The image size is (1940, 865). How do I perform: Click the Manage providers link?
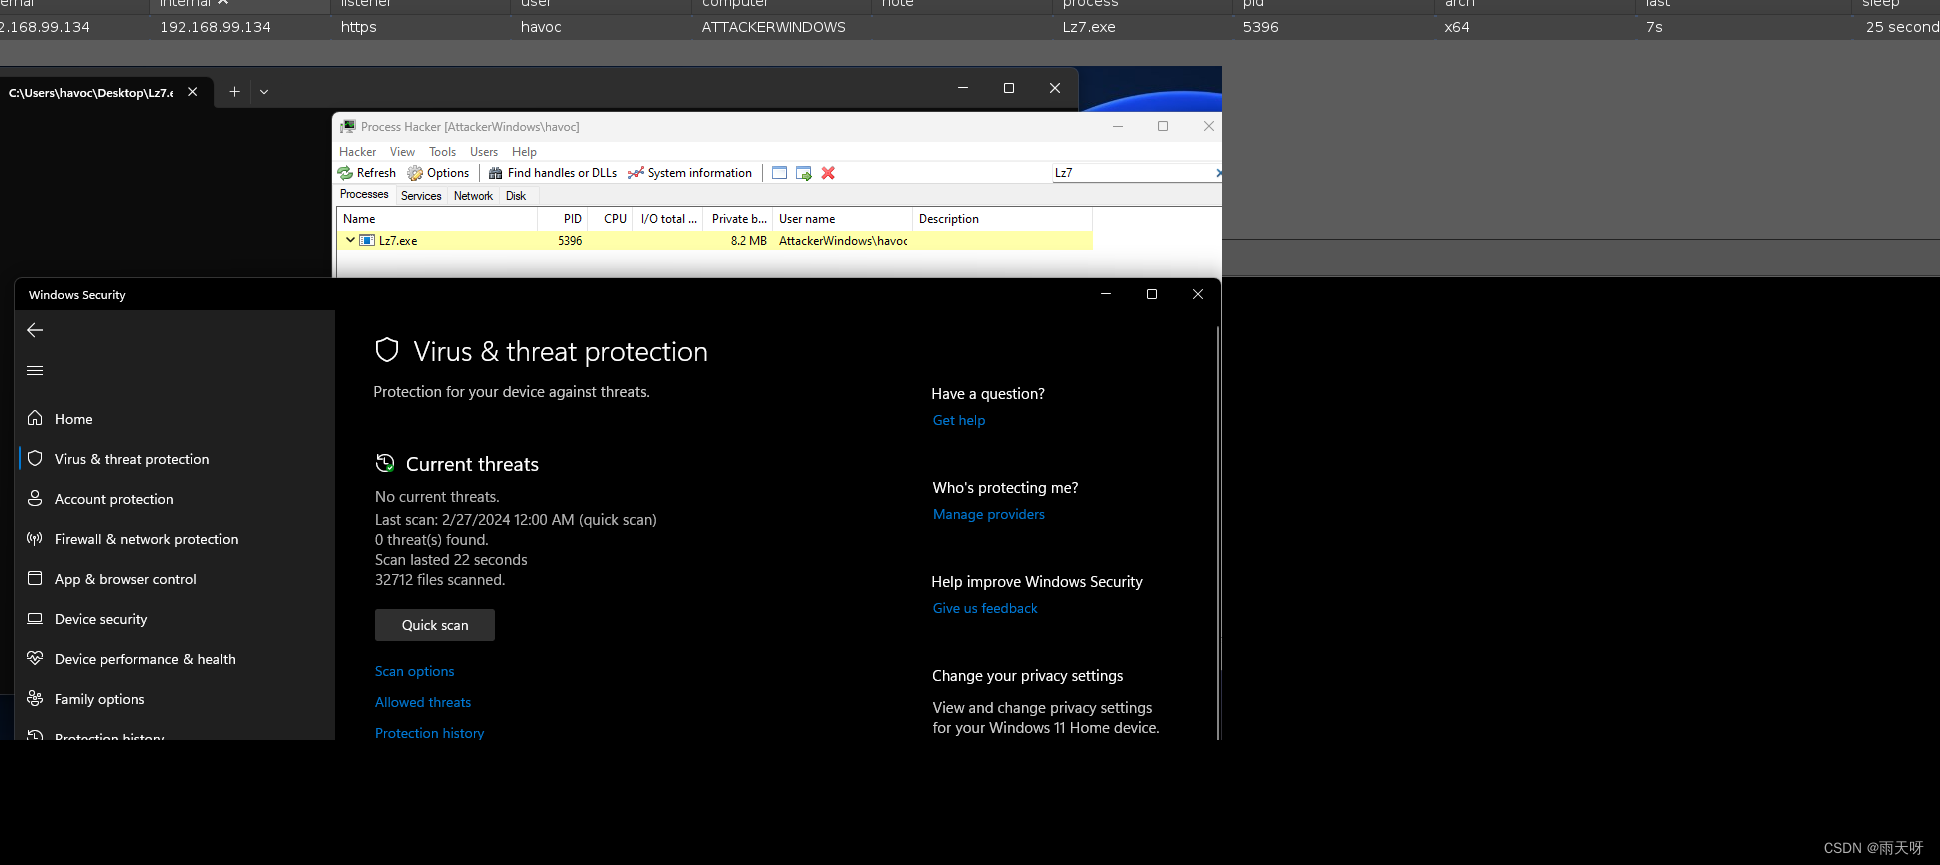[x=989, y=514]
